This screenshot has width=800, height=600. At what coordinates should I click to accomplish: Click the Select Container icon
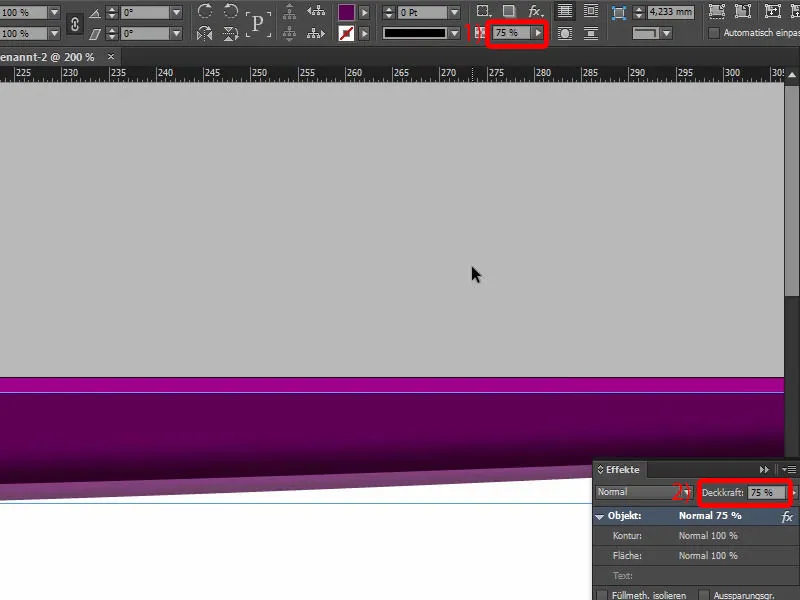pos(289,11)
